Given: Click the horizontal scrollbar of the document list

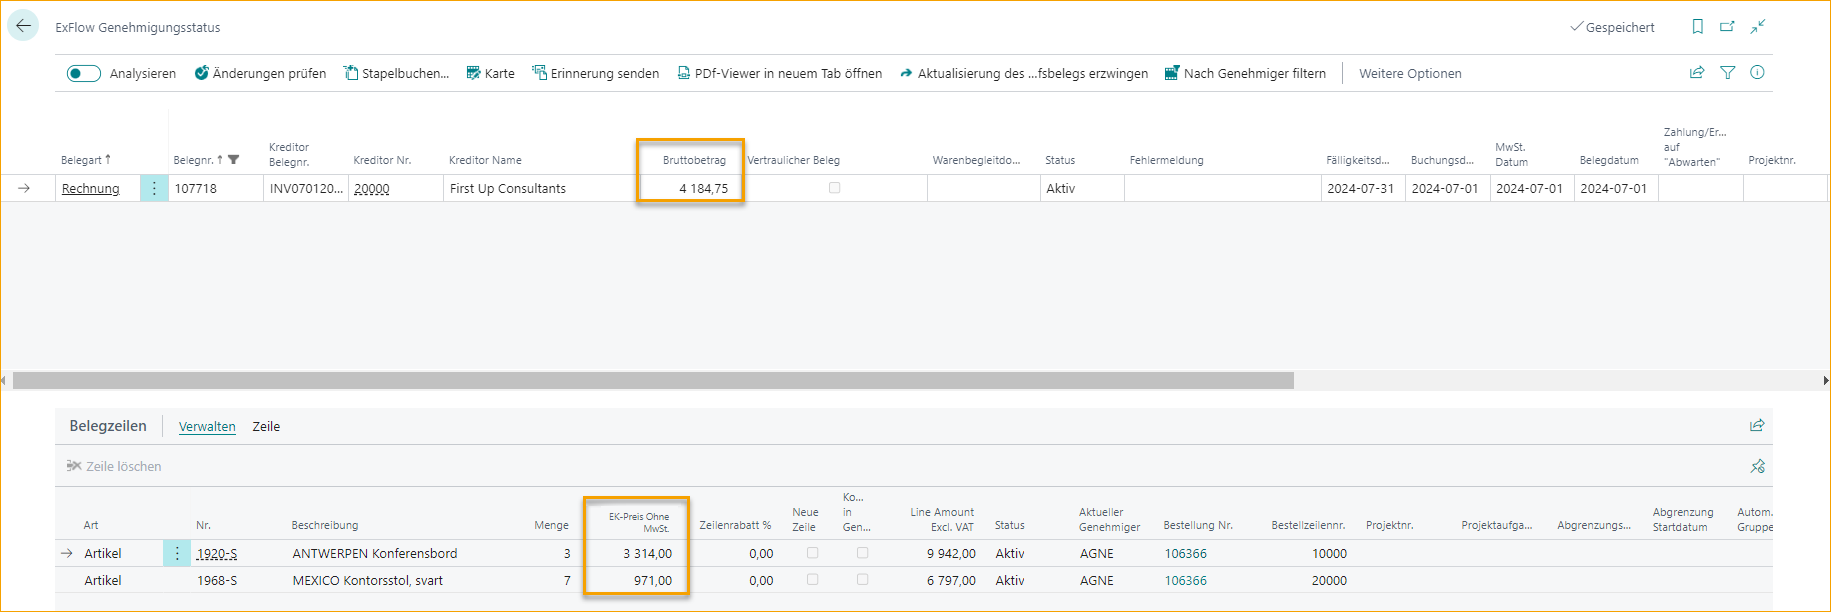Looking at the screenshot, I should (x=652, y=381).
